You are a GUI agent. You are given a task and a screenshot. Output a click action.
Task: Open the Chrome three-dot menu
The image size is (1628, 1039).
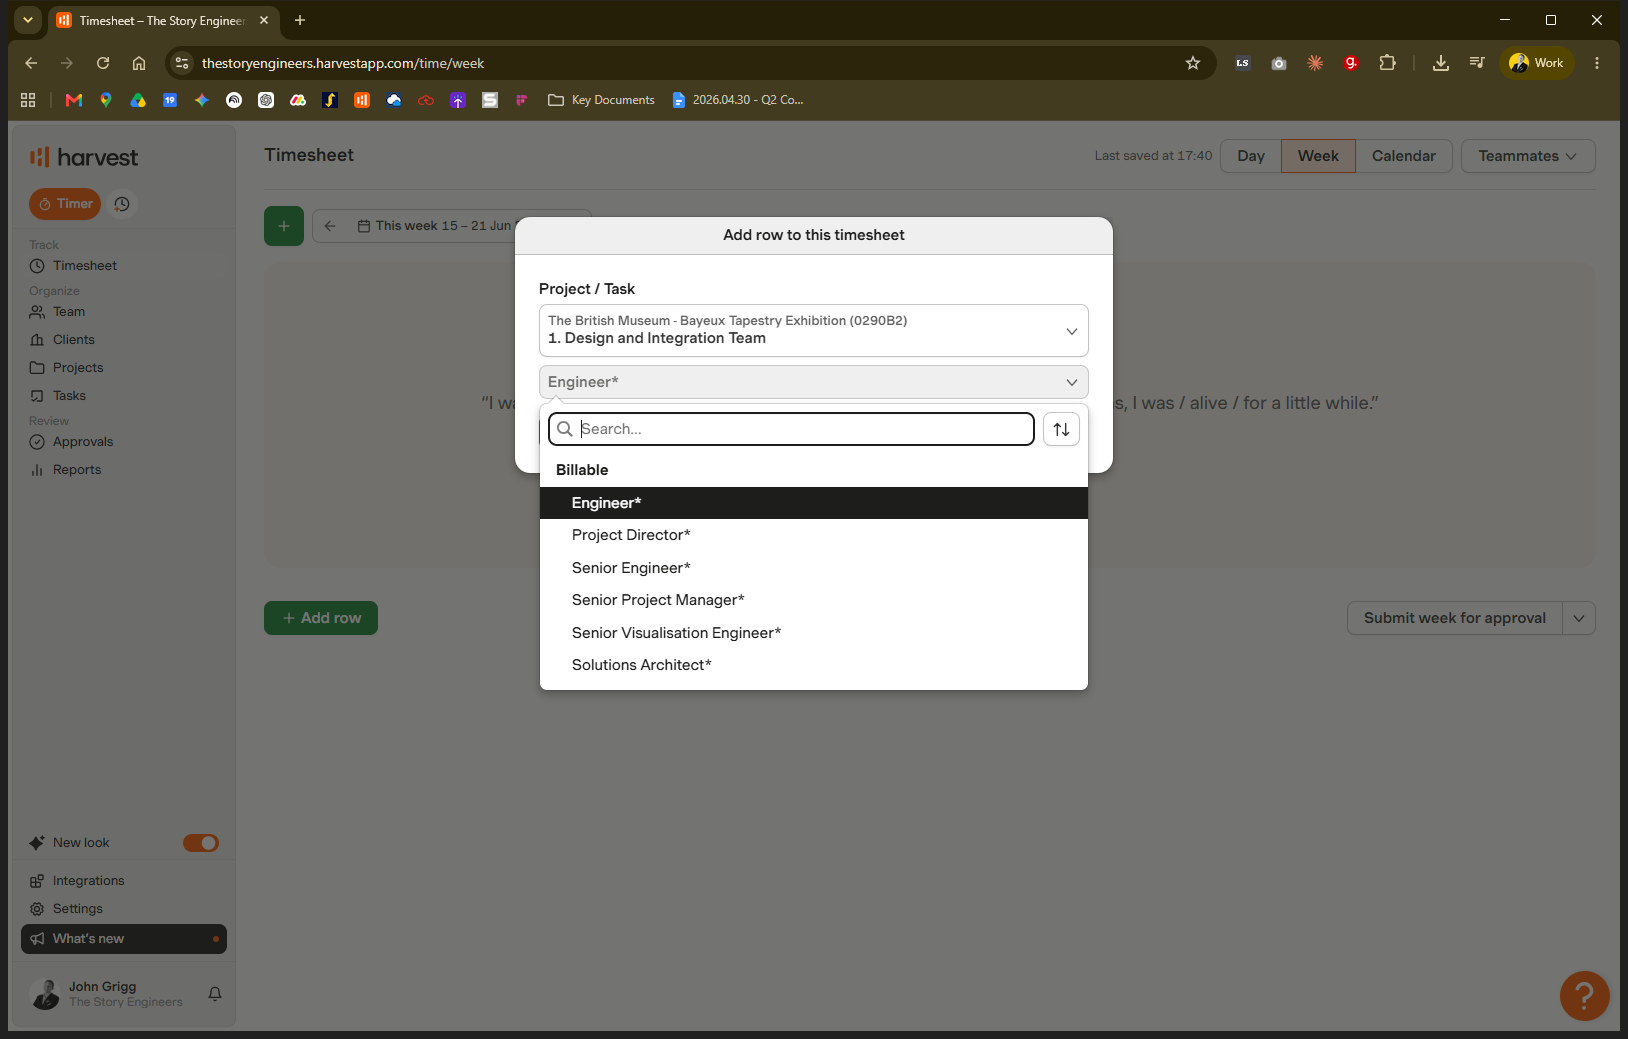[1597, 63]
